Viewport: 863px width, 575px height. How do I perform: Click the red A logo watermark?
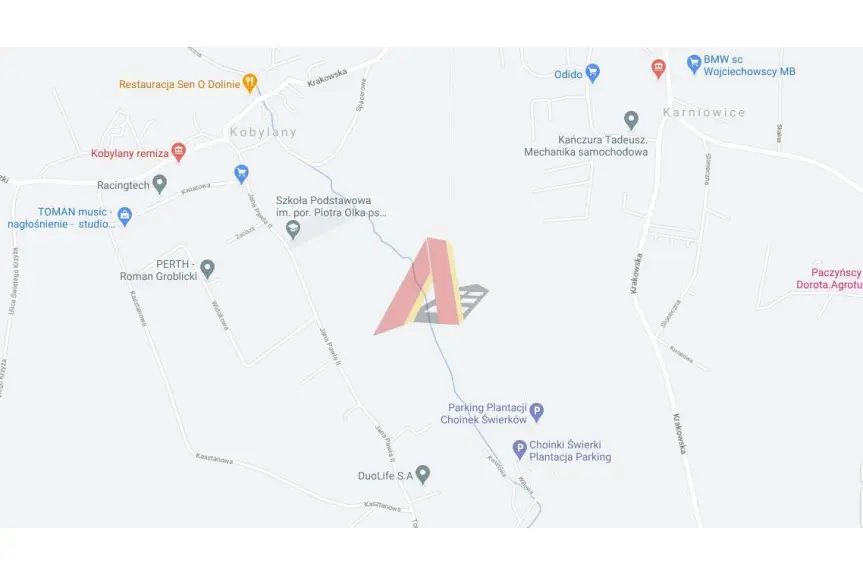click(431, 286)
